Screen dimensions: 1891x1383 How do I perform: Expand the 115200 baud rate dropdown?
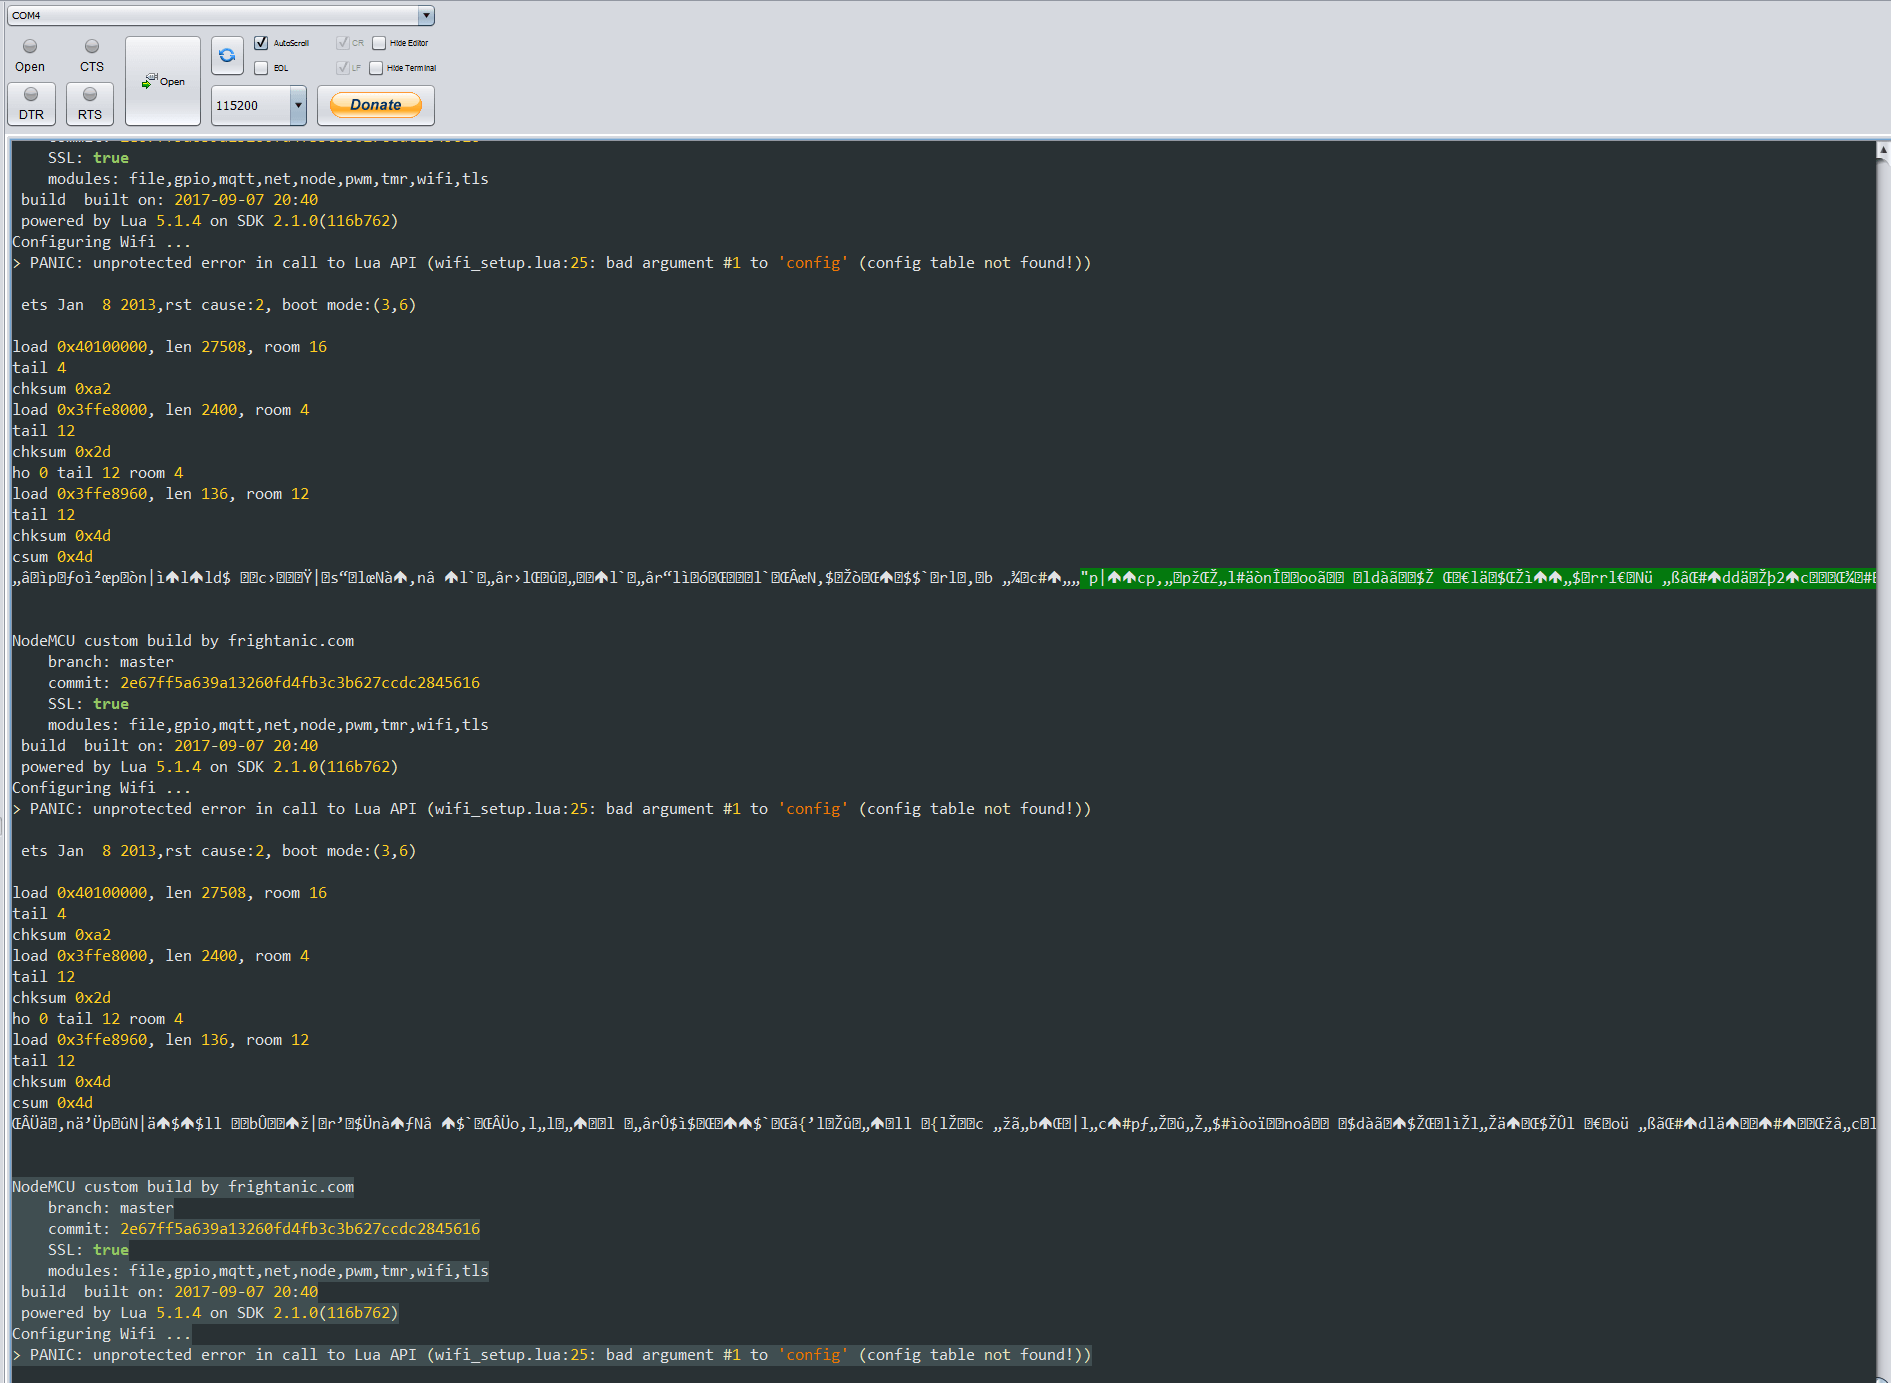[298, 105]
